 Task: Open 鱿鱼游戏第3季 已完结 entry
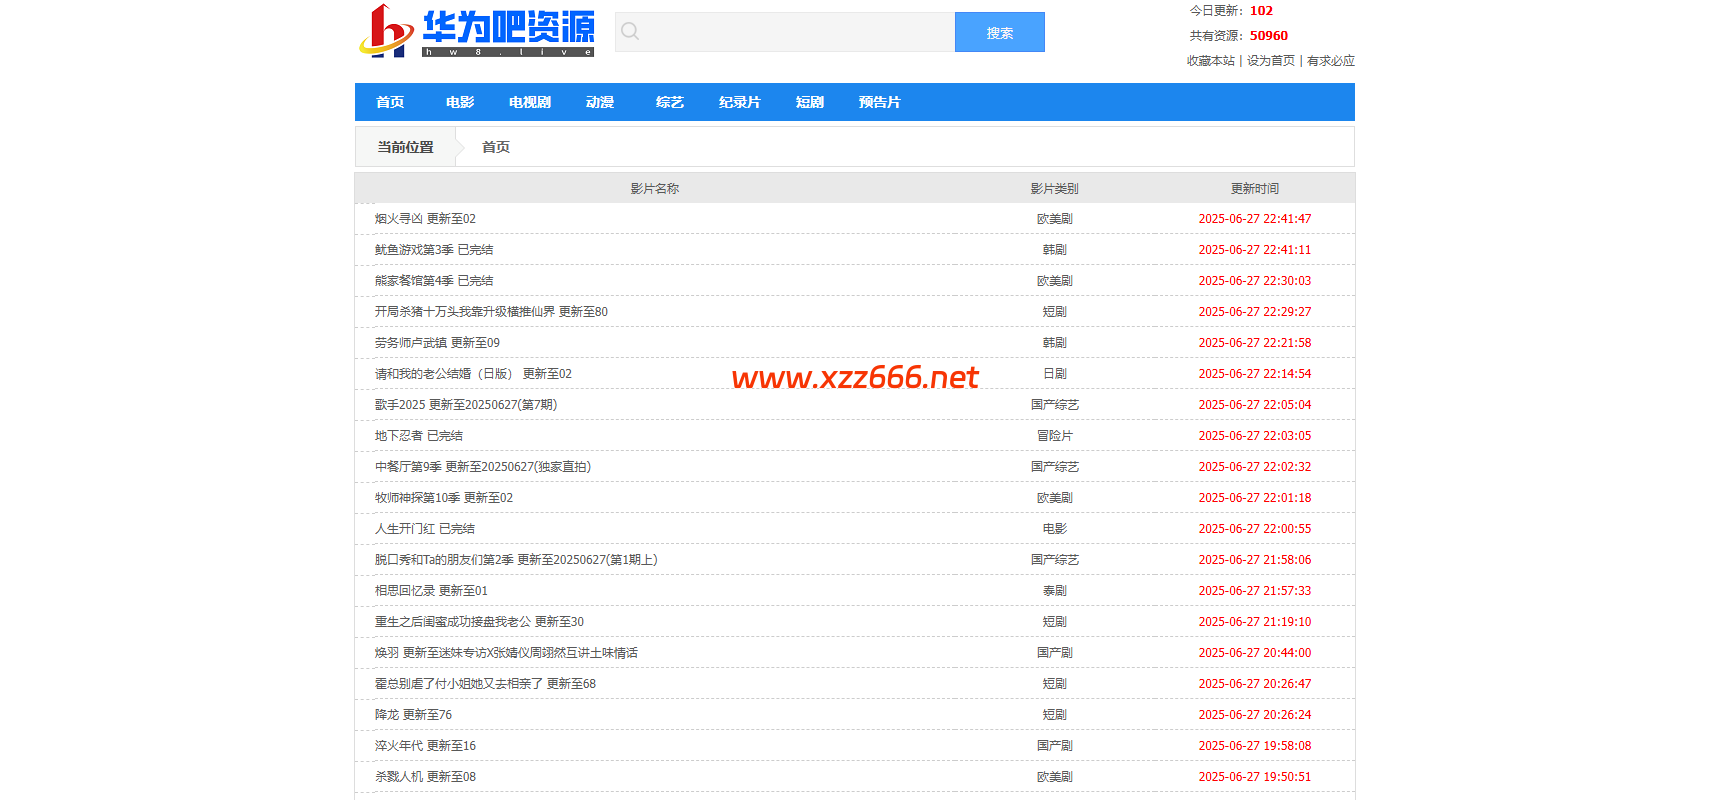pyautogui.click(x=434, y=250)
